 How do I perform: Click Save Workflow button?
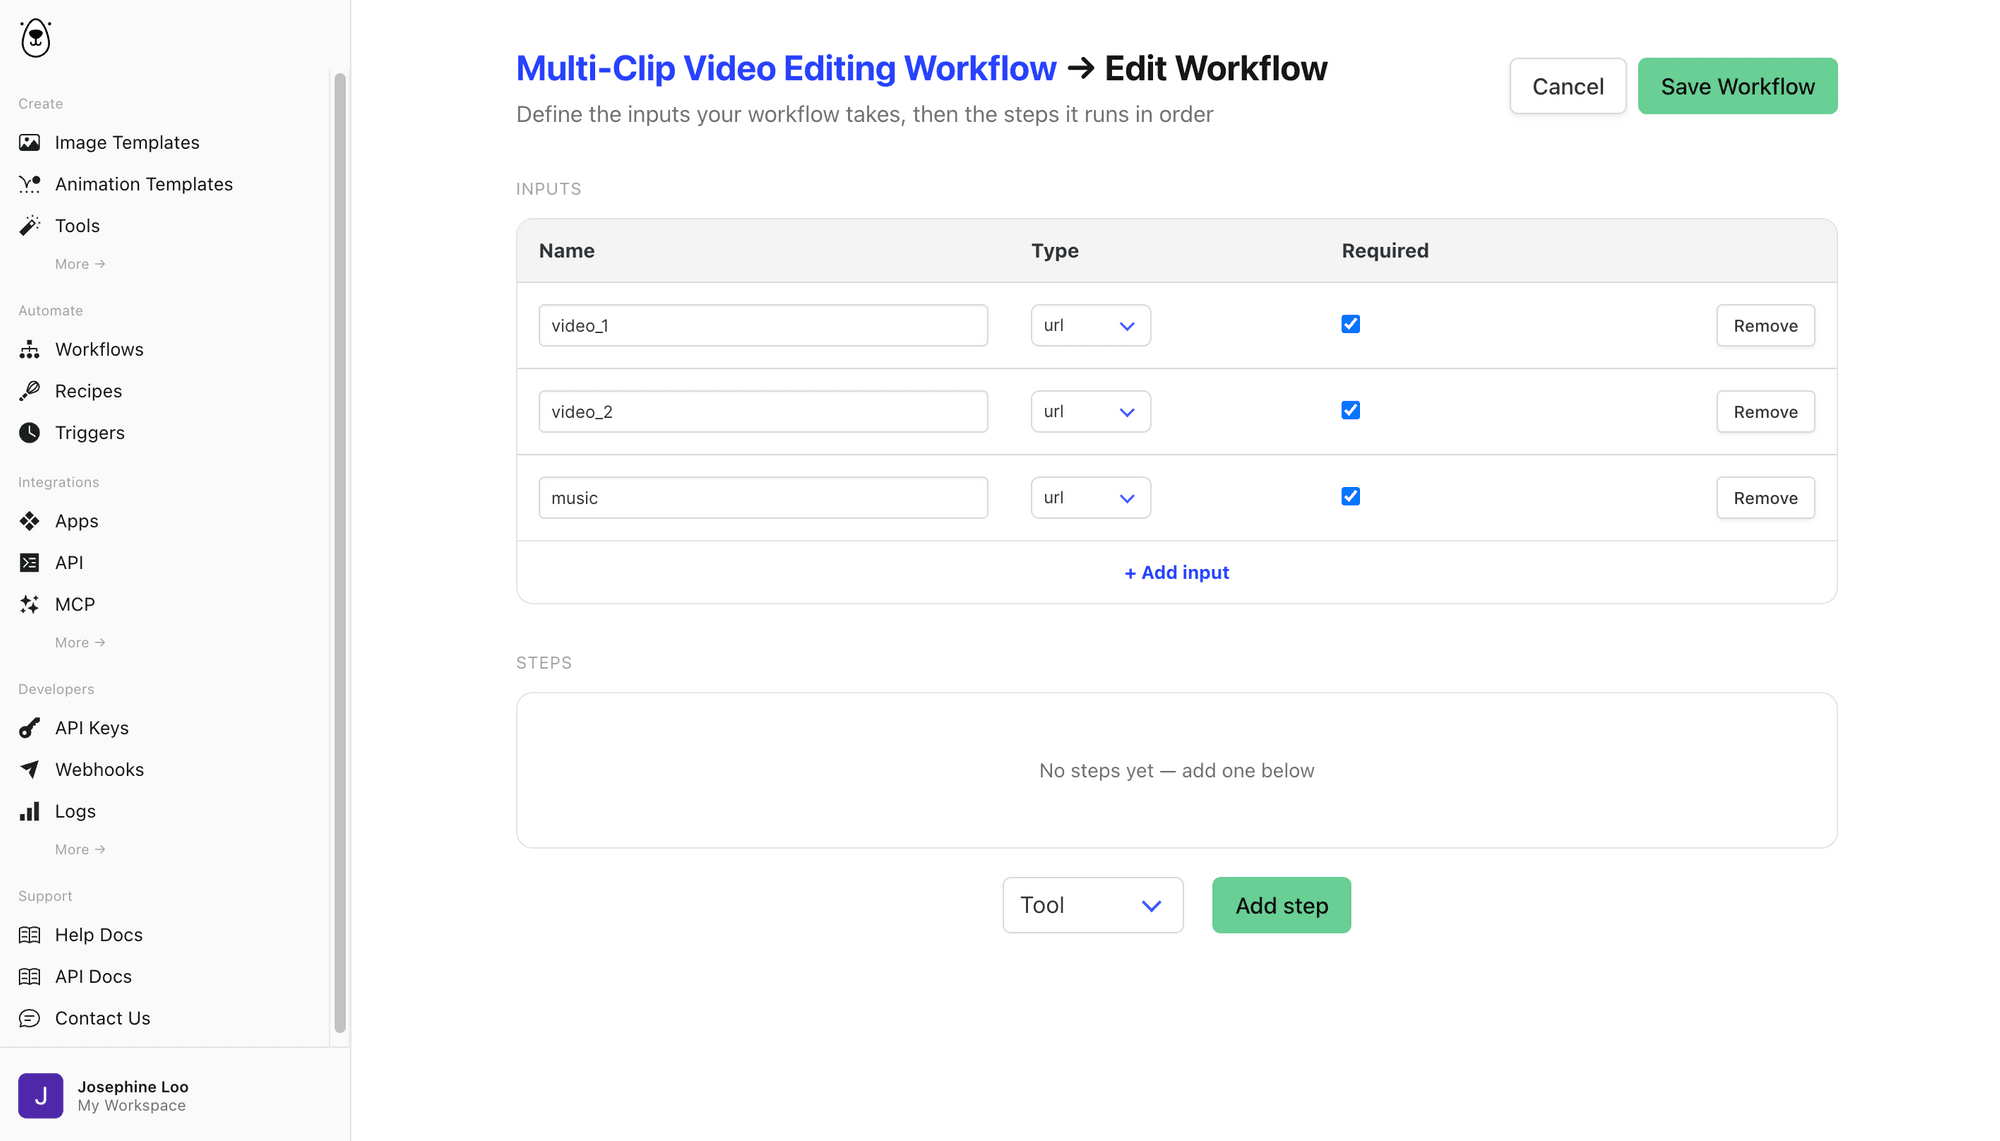(1737, 86)
